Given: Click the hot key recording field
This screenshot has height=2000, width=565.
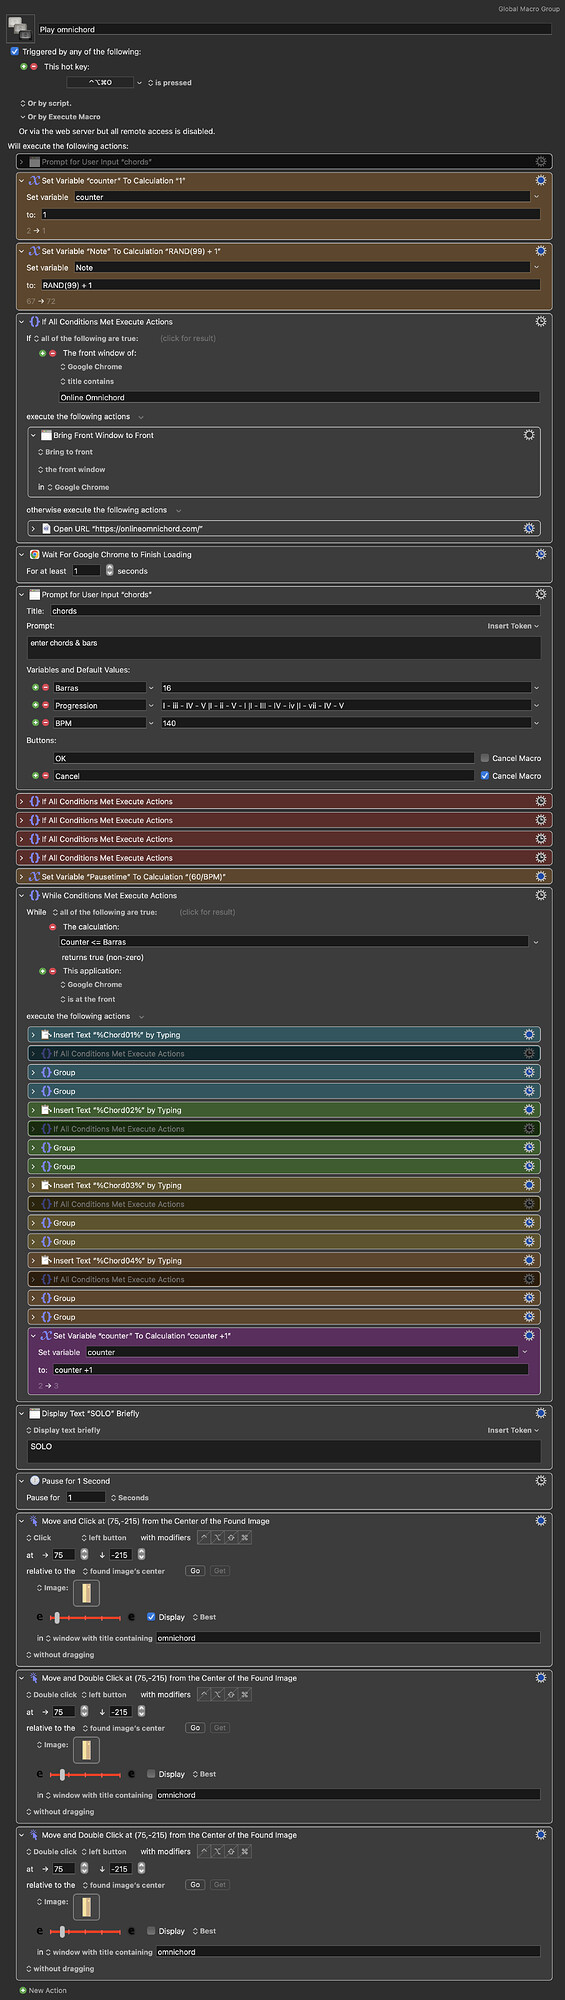Looking at the screenshot, I should [x=100, y=83].
